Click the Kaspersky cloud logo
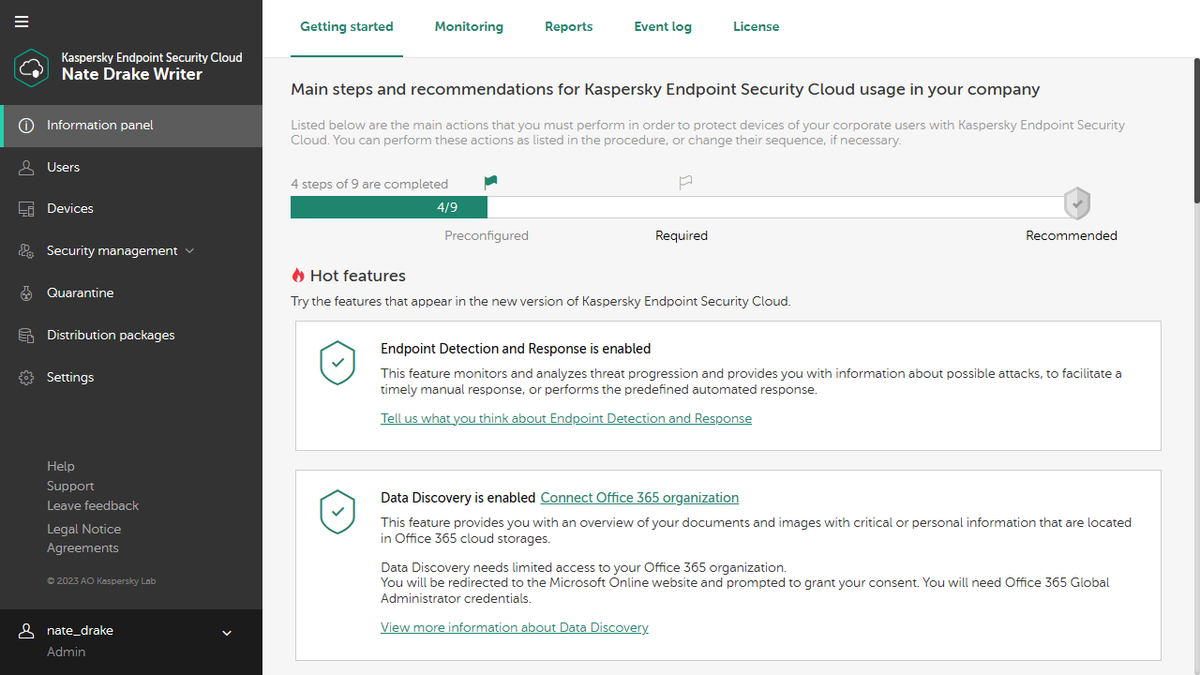This screenshot has width=1200, height=675. point(33,67)
